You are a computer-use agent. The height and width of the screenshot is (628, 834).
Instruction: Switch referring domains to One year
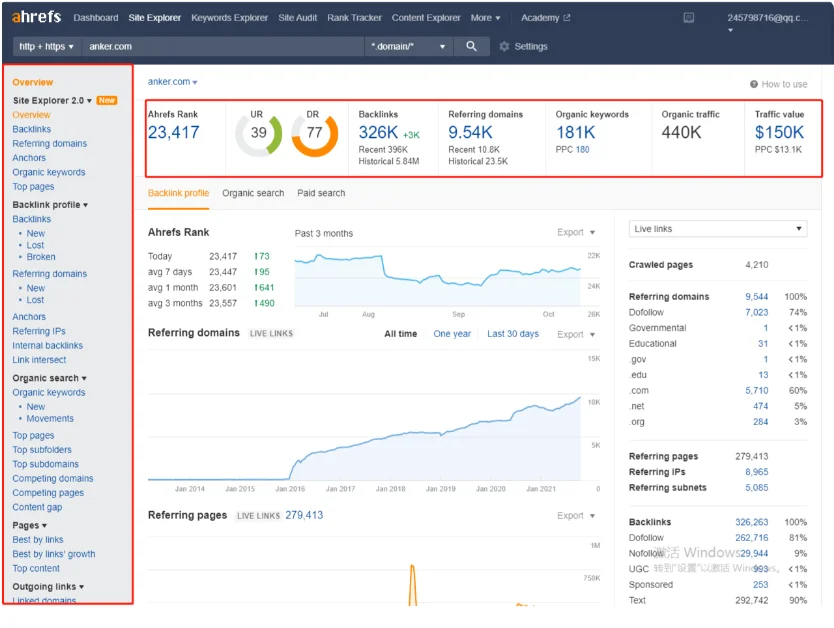click(x=452, y=333)
